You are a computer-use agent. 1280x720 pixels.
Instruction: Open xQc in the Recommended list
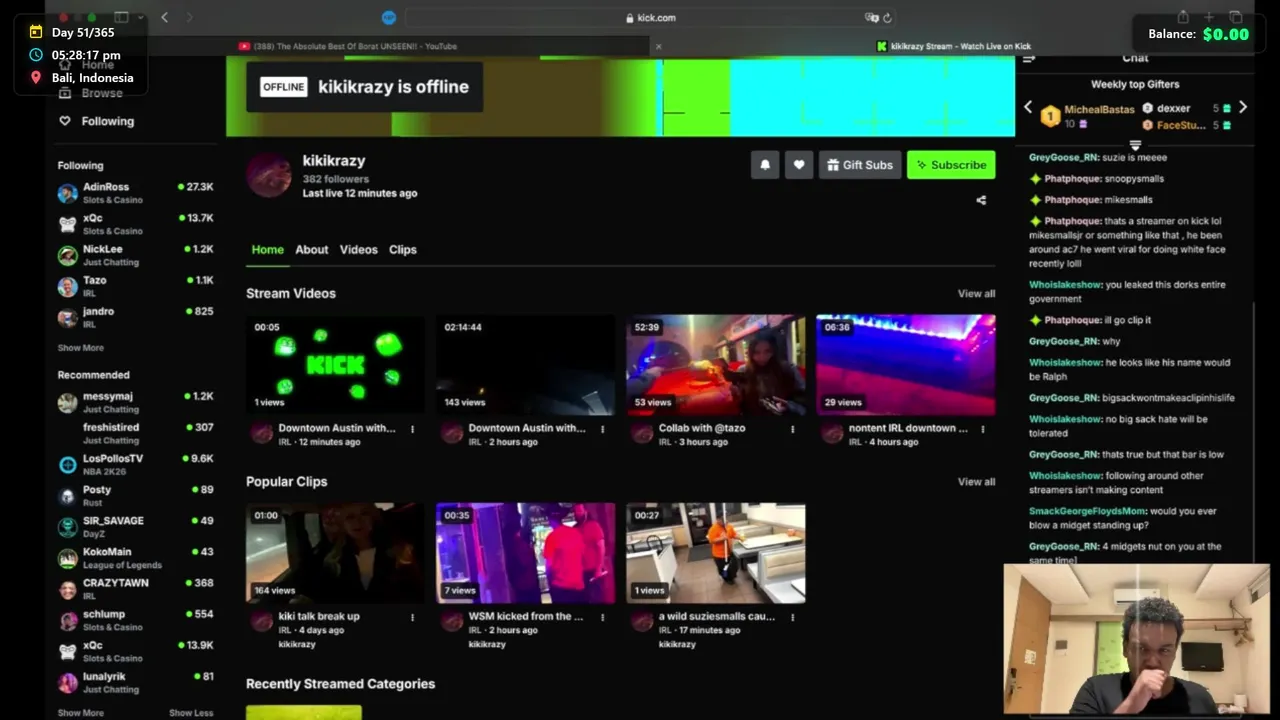[x=135, y=651]
